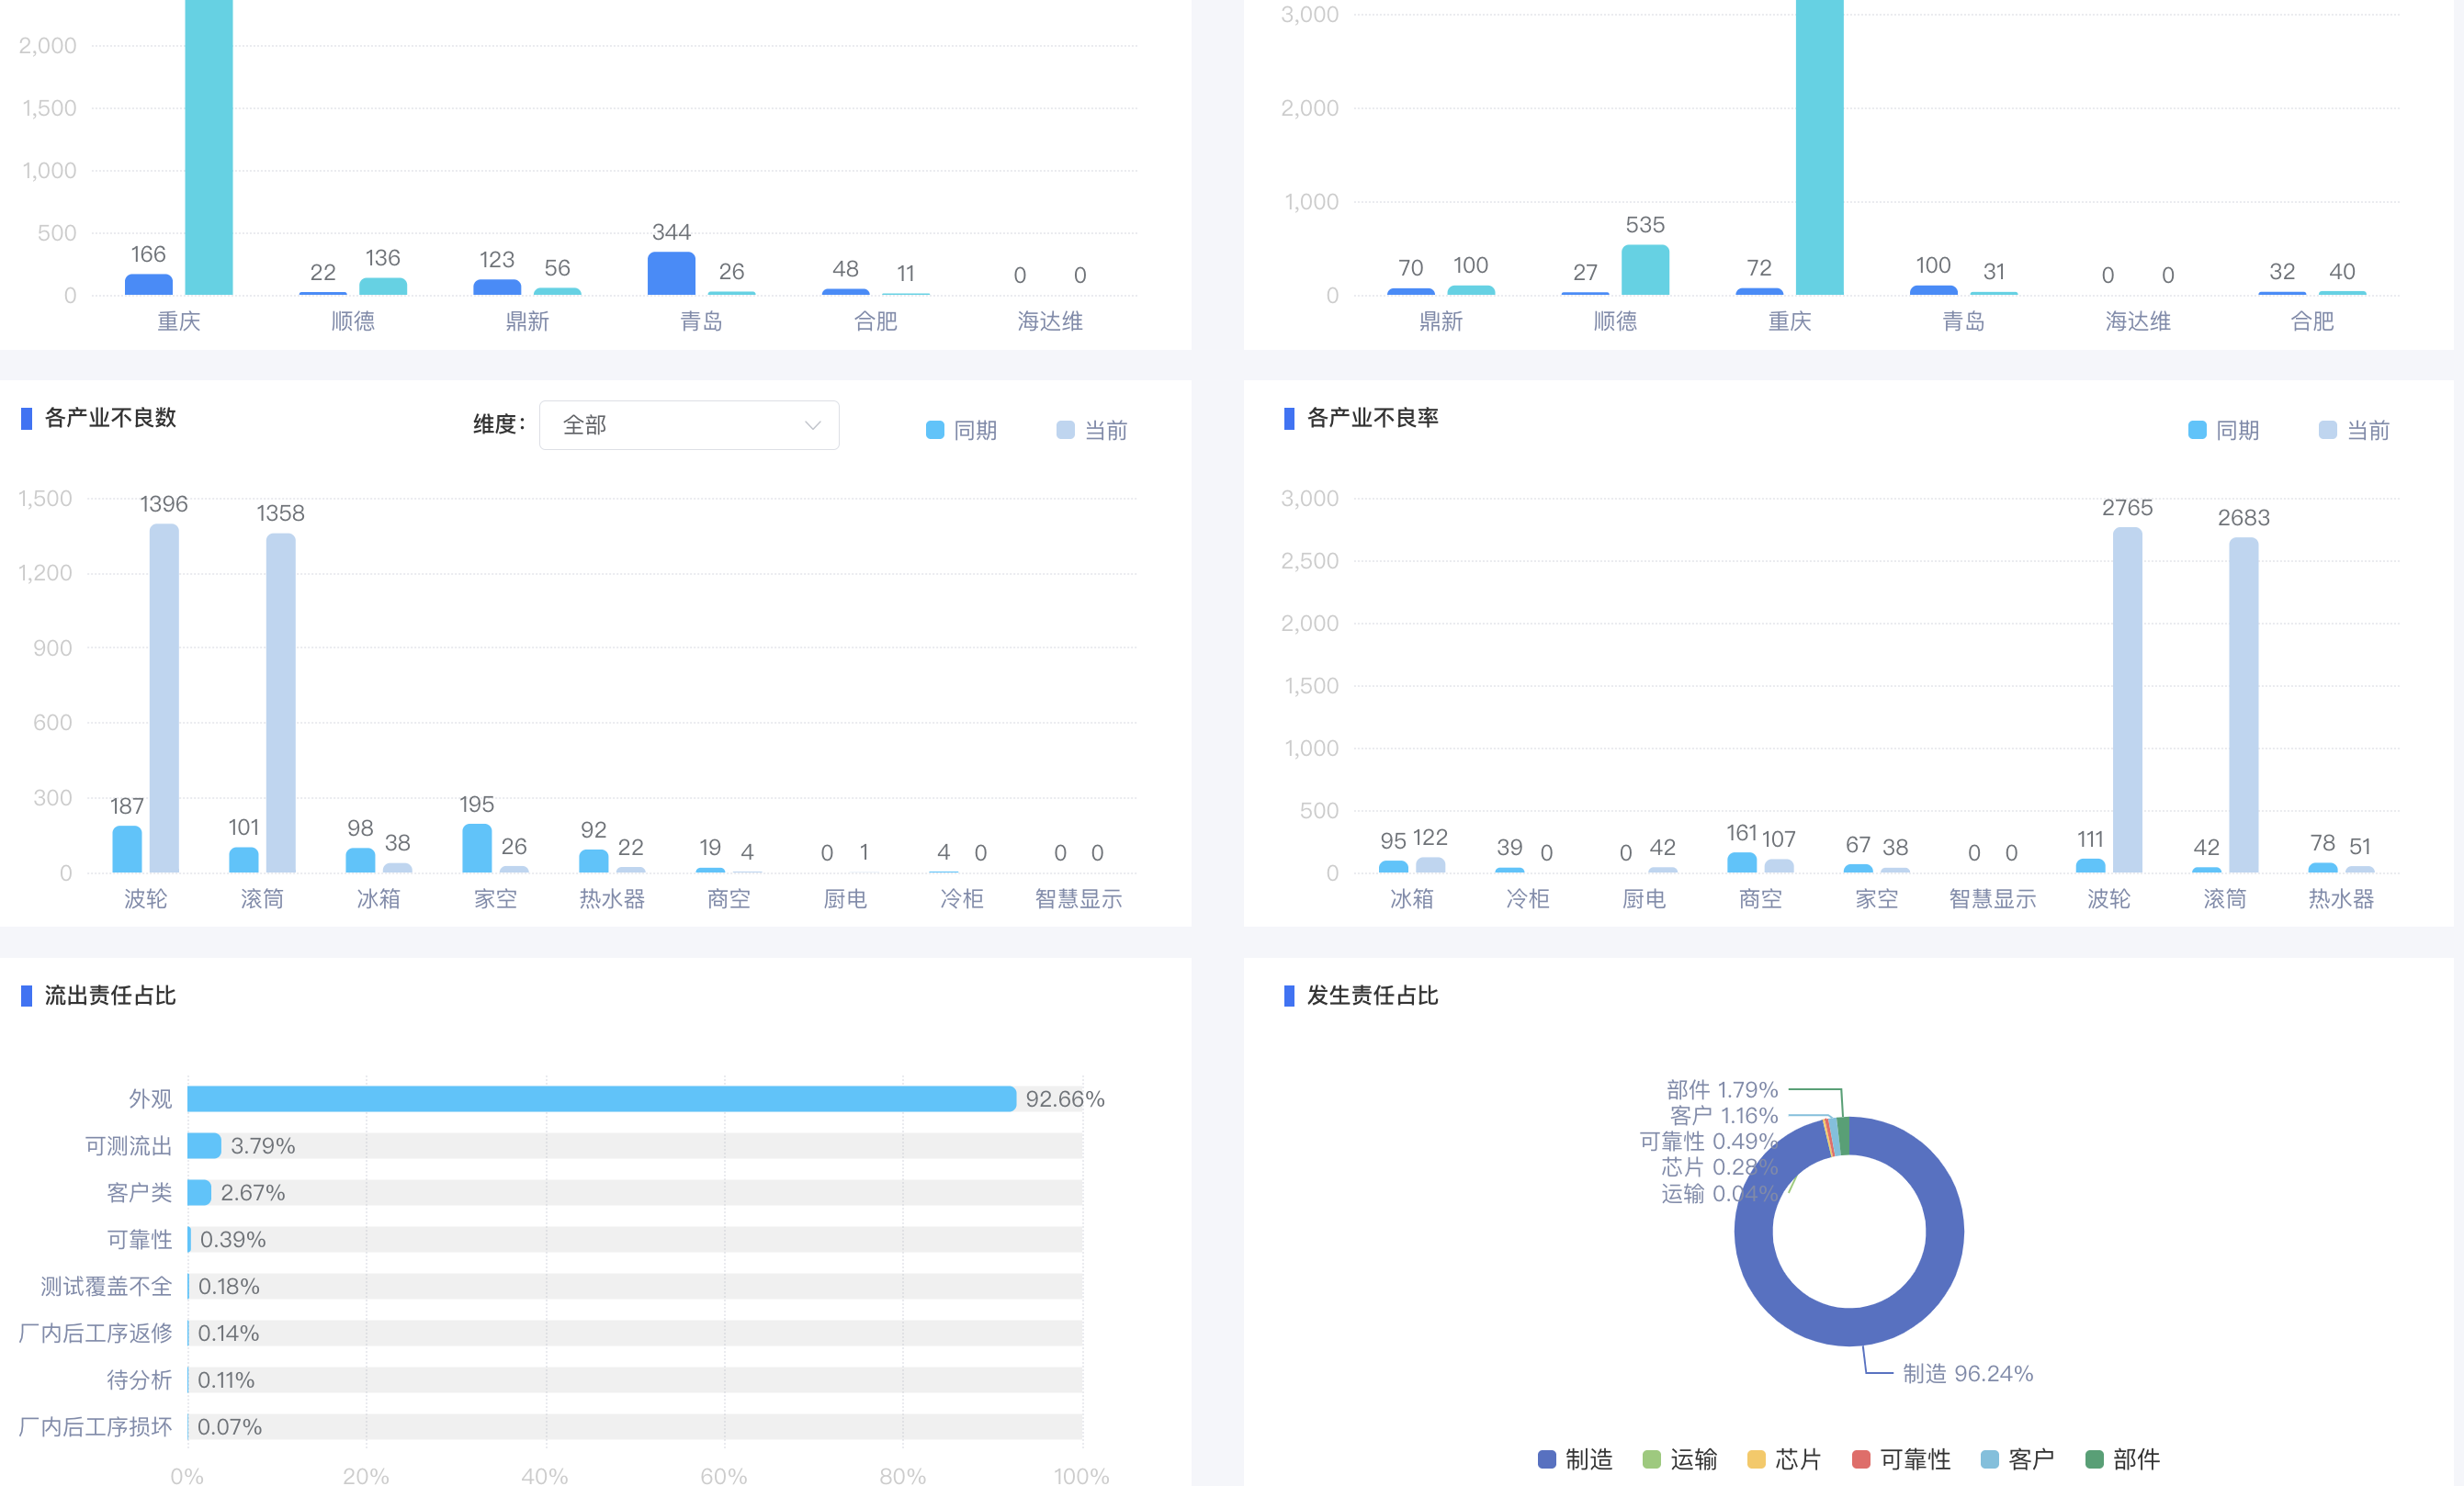Click the 可靠性 0.39% row in 流出责任占比
The image size is (2464, 1486).
(634, 1239)
